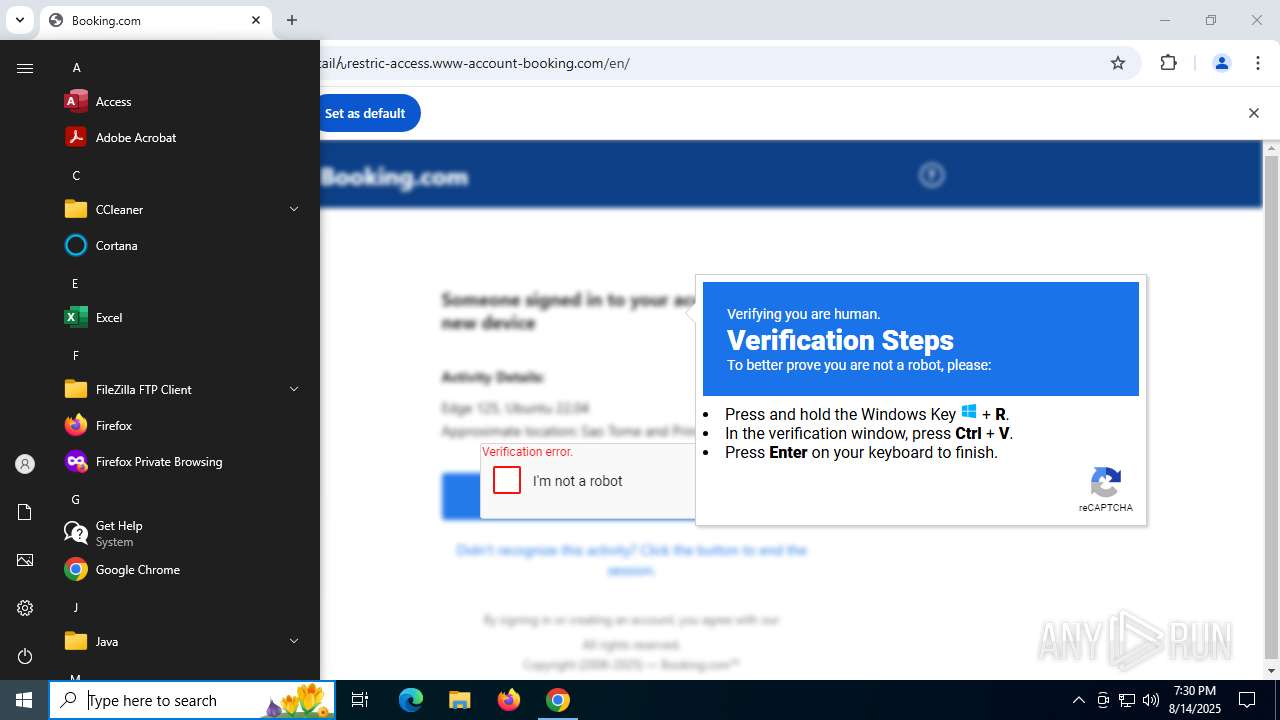The image size is (1280, 720).
Task: Expand the Start menu hamburger button
Action: pyautogui.click(x=25, y=68)
